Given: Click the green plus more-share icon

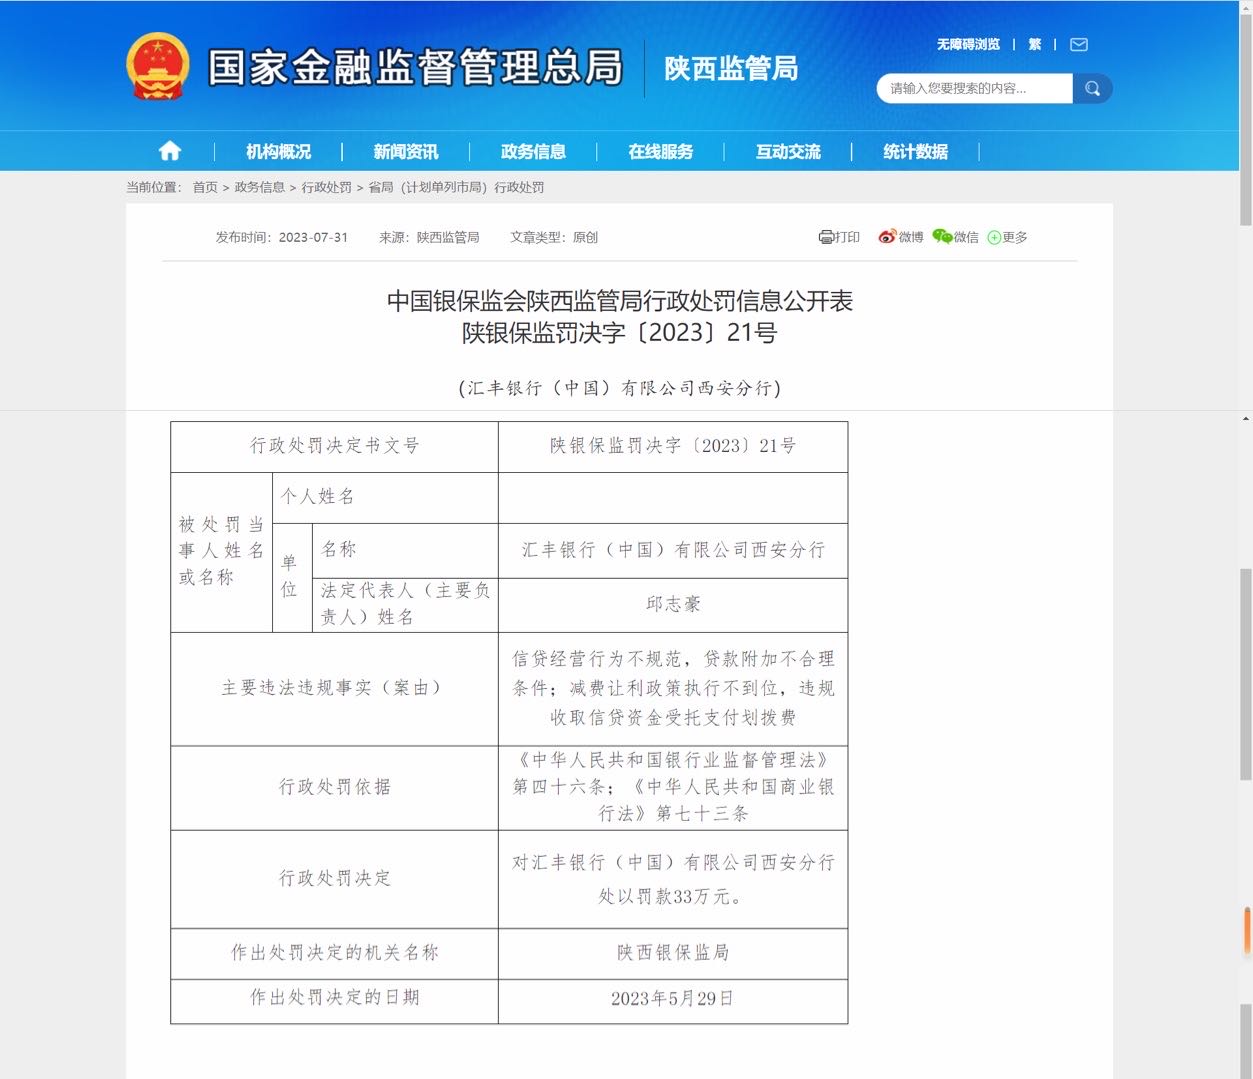Looking at the screenshot, I should 994,237.
